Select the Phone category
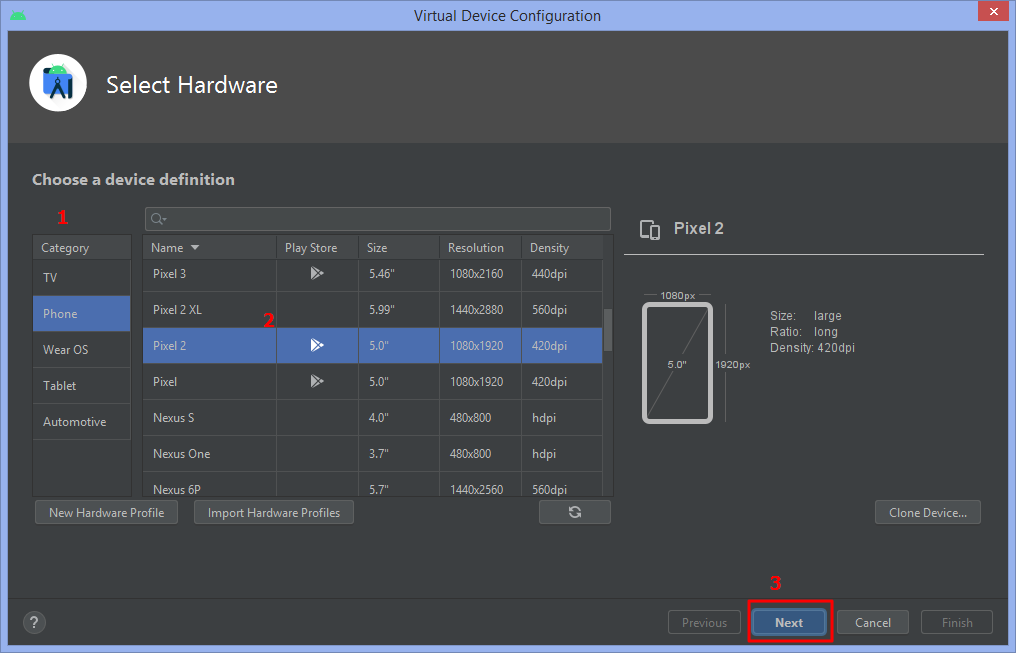The width and height of the screenshot is (1016, 653). 82,314
